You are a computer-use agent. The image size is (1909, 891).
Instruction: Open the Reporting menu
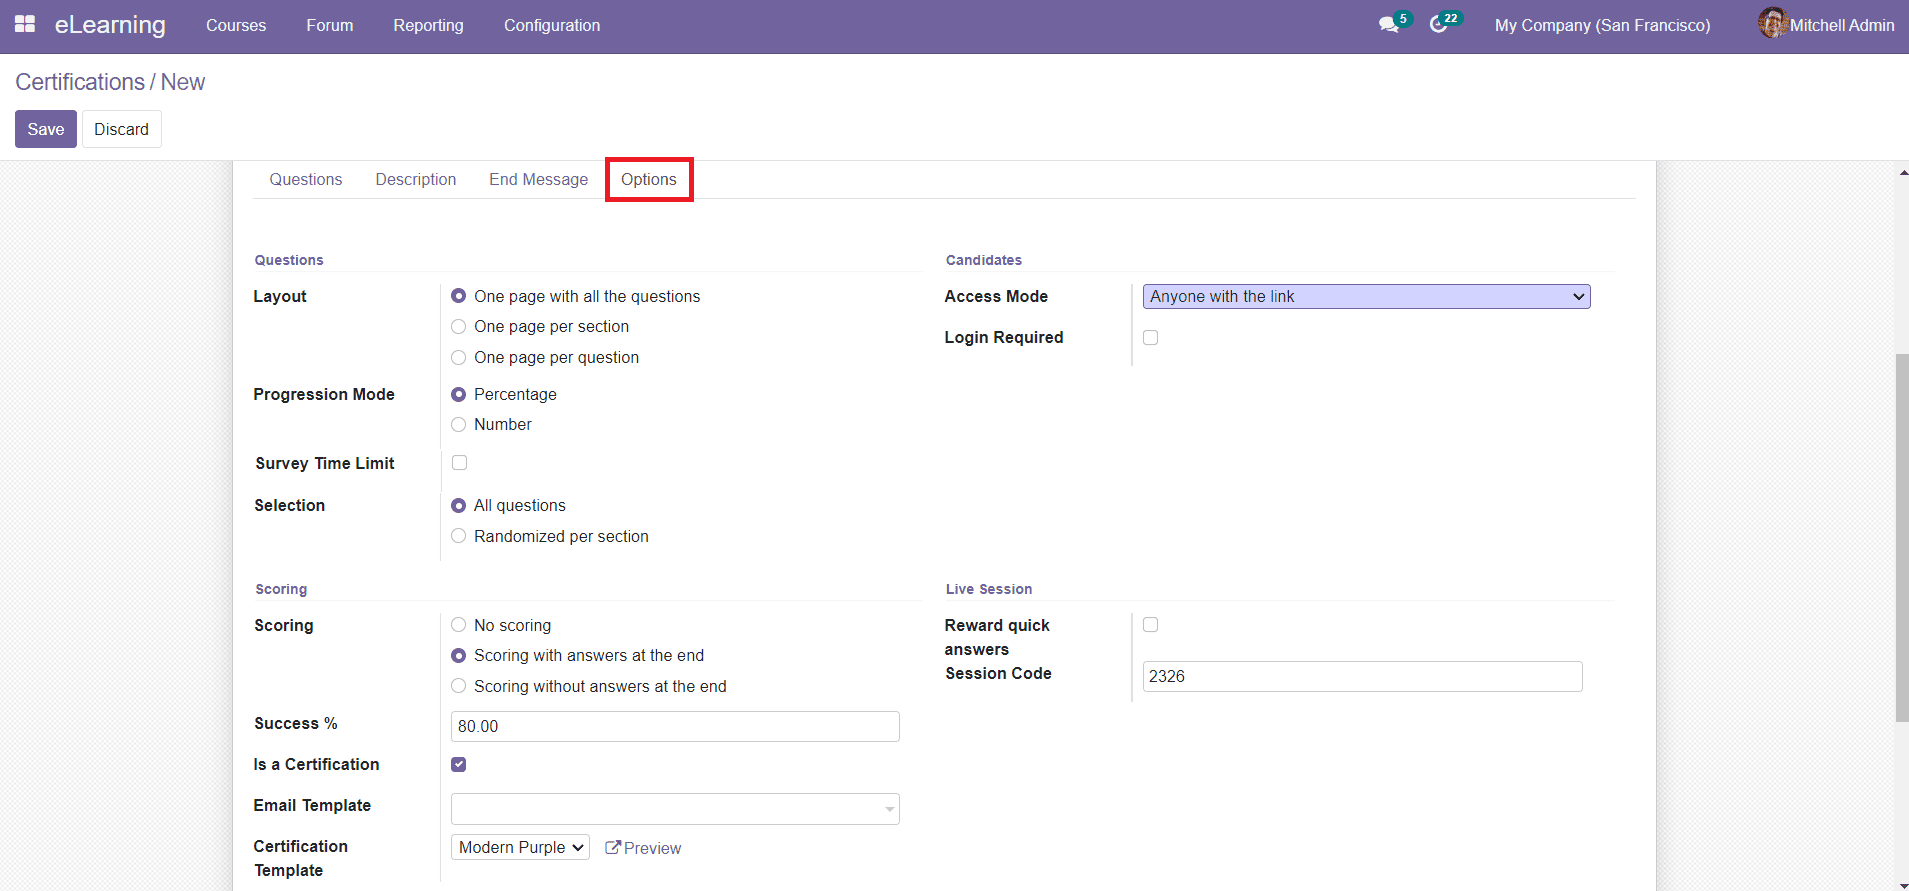click(428, 25)
